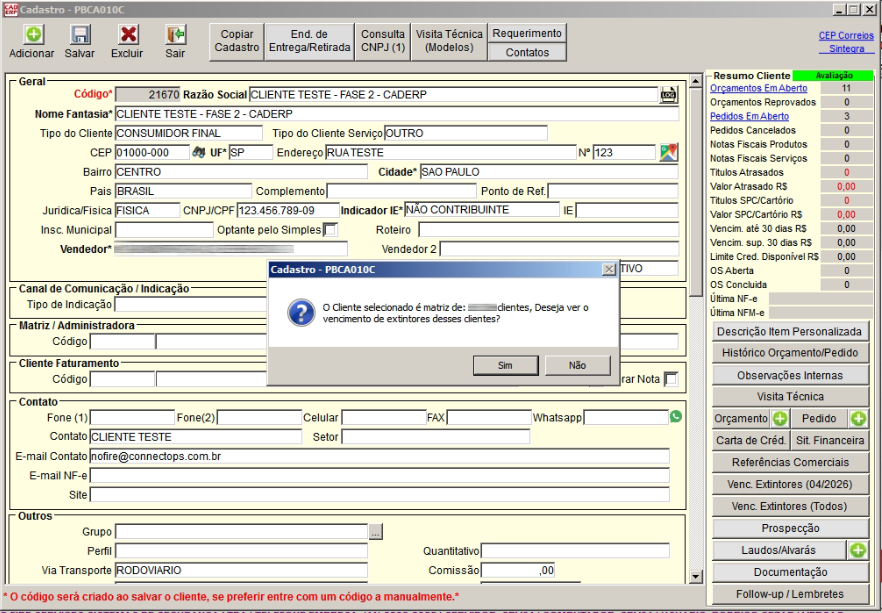Click the Via Transporte field
The height and width of the screenshot is (613, 882).
[x=241, y=570]
